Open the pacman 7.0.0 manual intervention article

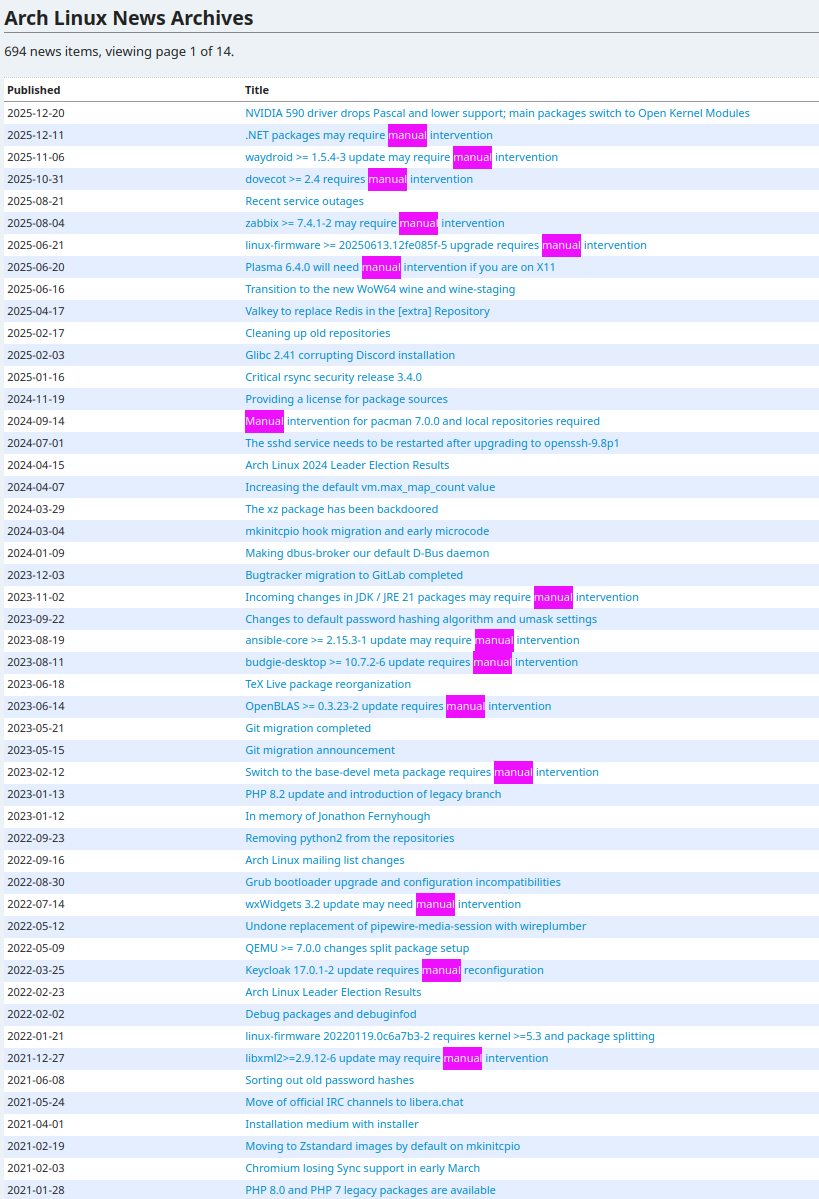(422, 421)
